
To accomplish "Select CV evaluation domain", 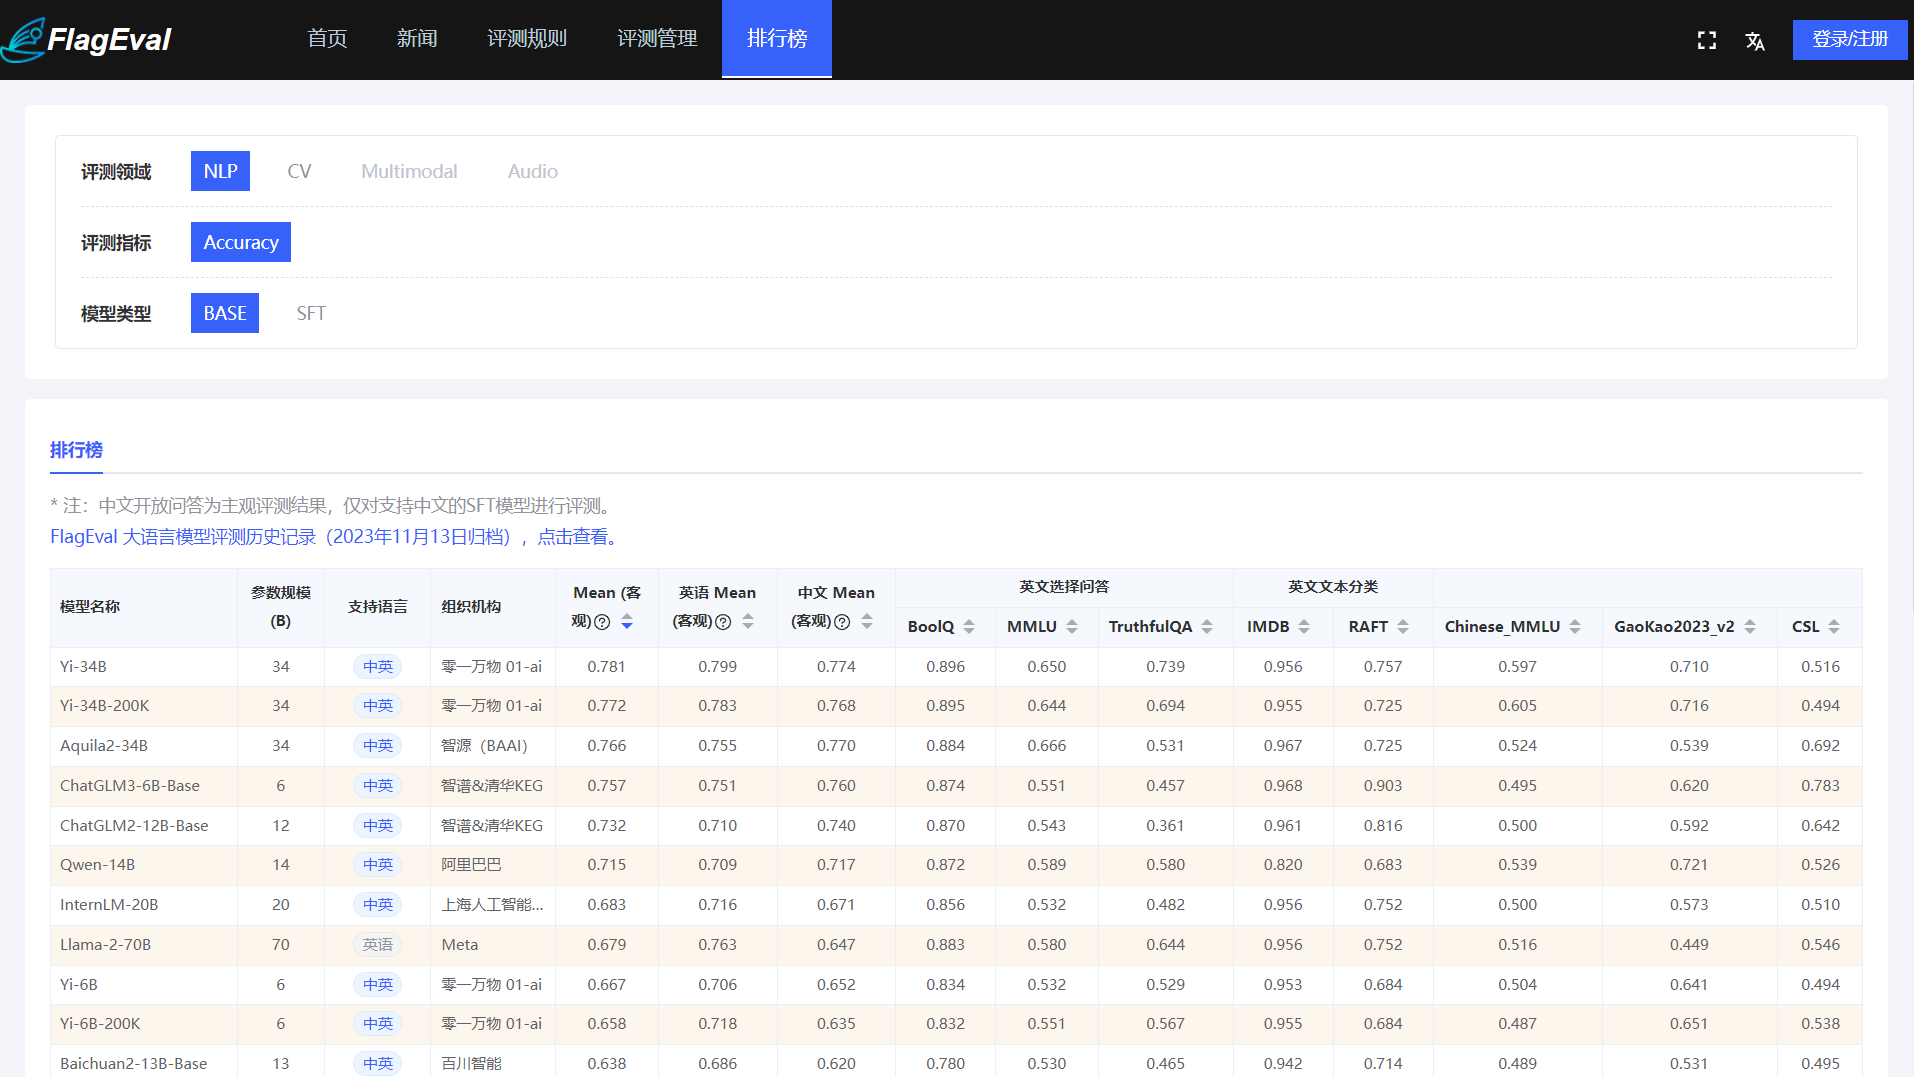I will click(299, 171).
